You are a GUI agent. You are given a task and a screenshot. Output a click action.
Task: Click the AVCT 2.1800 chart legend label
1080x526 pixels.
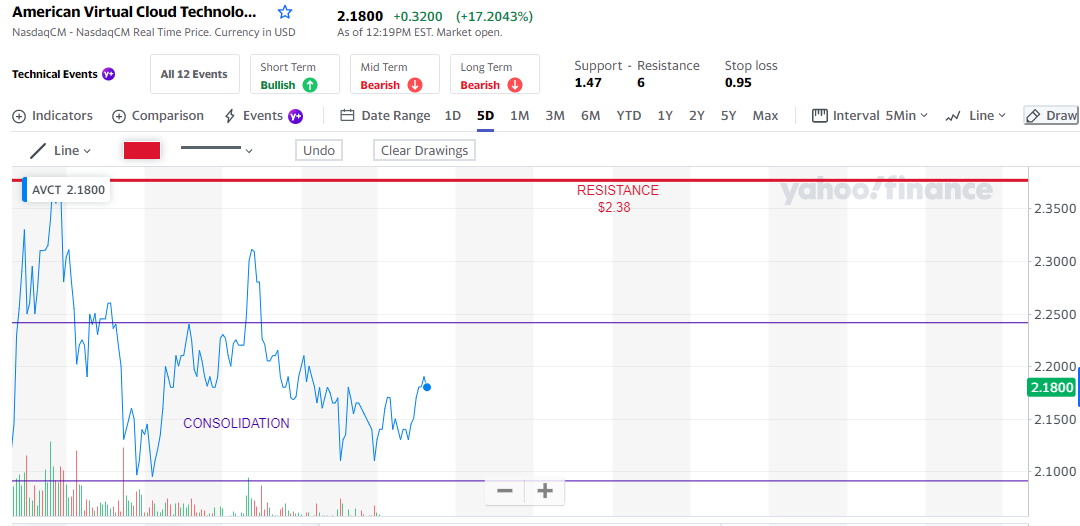click(68, 190)
